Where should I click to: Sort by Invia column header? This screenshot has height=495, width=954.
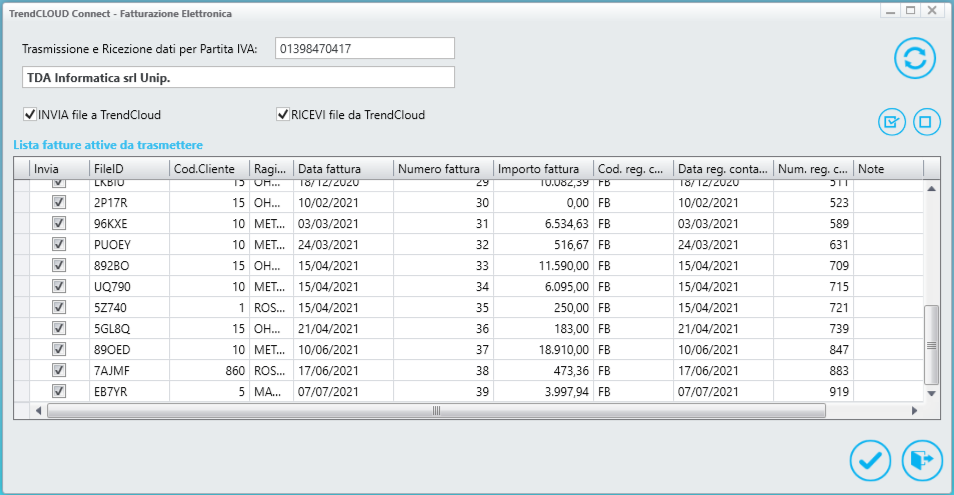[59, 168]
